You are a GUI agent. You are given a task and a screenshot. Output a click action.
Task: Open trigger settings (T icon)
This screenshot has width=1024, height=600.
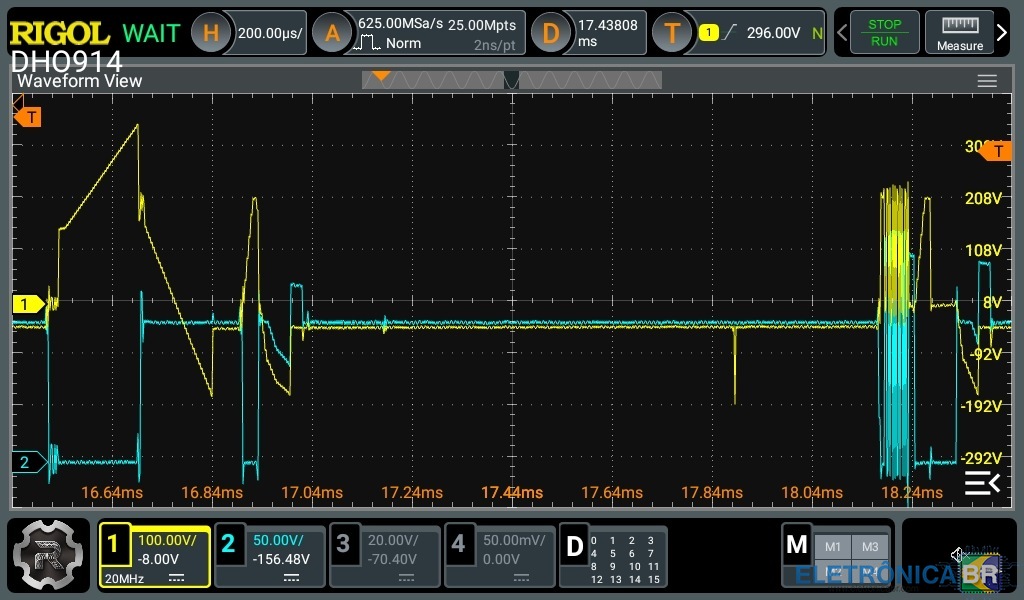click(672, 33)
